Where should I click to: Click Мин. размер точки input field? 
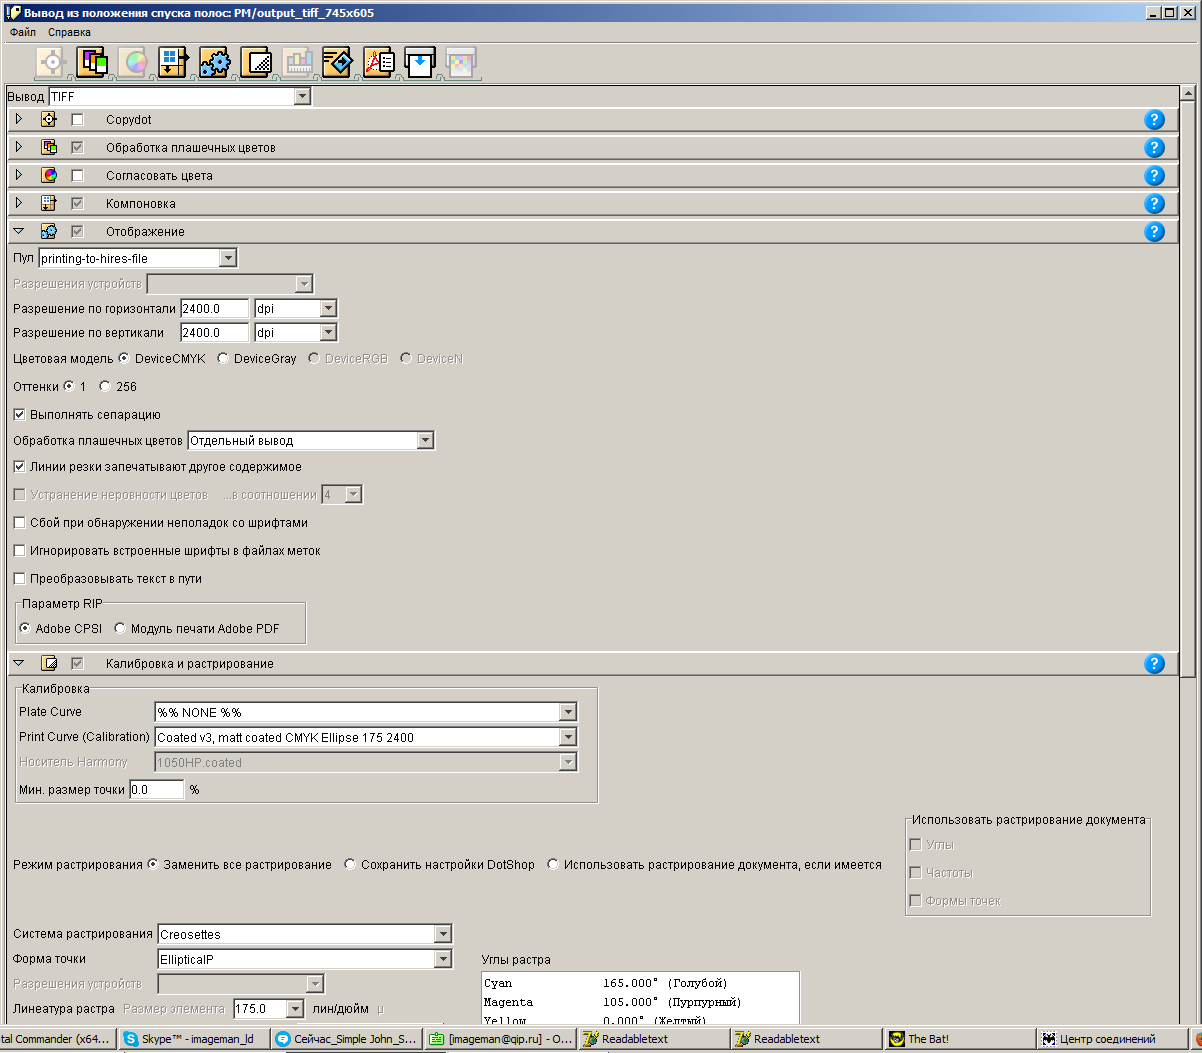pyautogui.click(x=157, y=789)
